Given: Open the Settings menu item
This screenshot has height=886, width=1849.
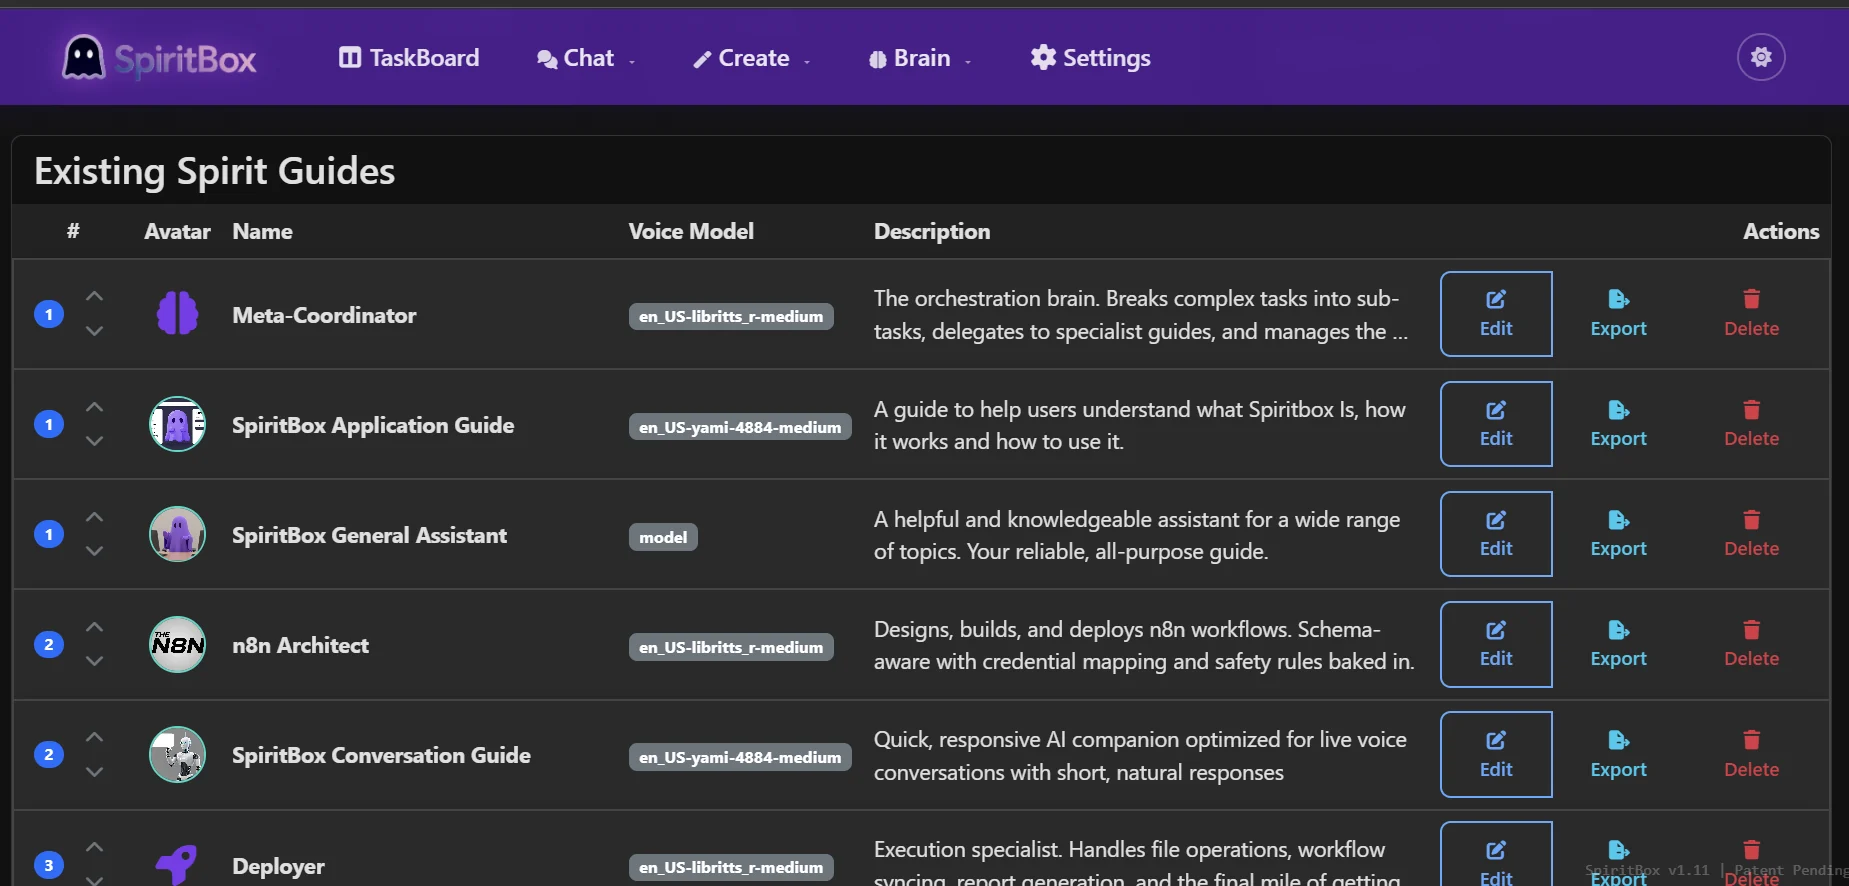Looking at the screenshot, I should [x=1091, y=58].
